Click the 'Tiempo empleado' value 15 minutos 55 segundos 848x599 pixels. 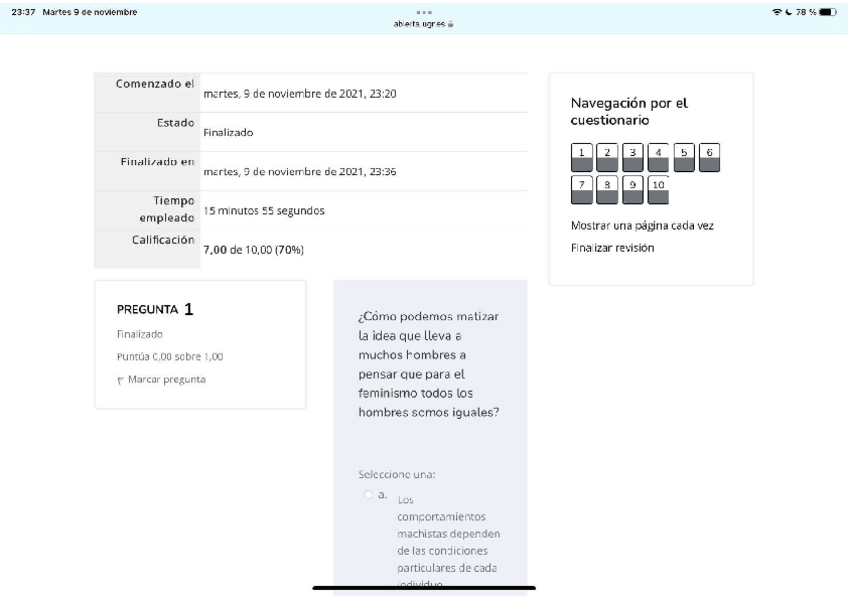click(x=264, y=211)
